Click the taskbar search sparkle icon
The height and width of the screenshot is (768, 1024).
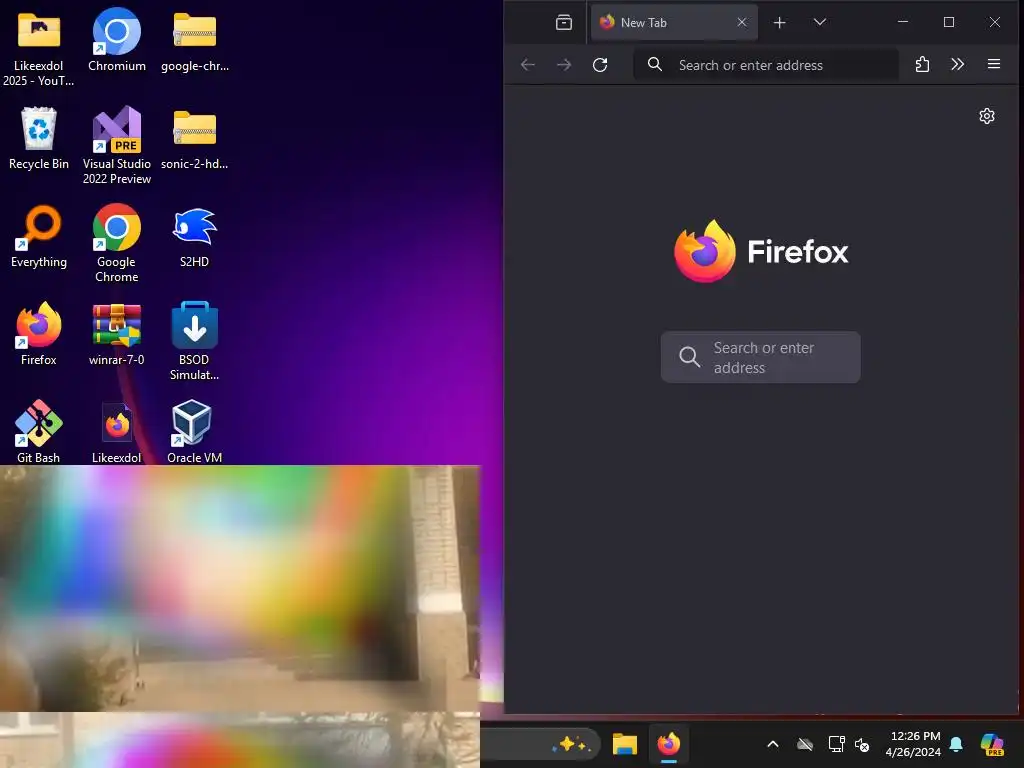coord(571,744)
